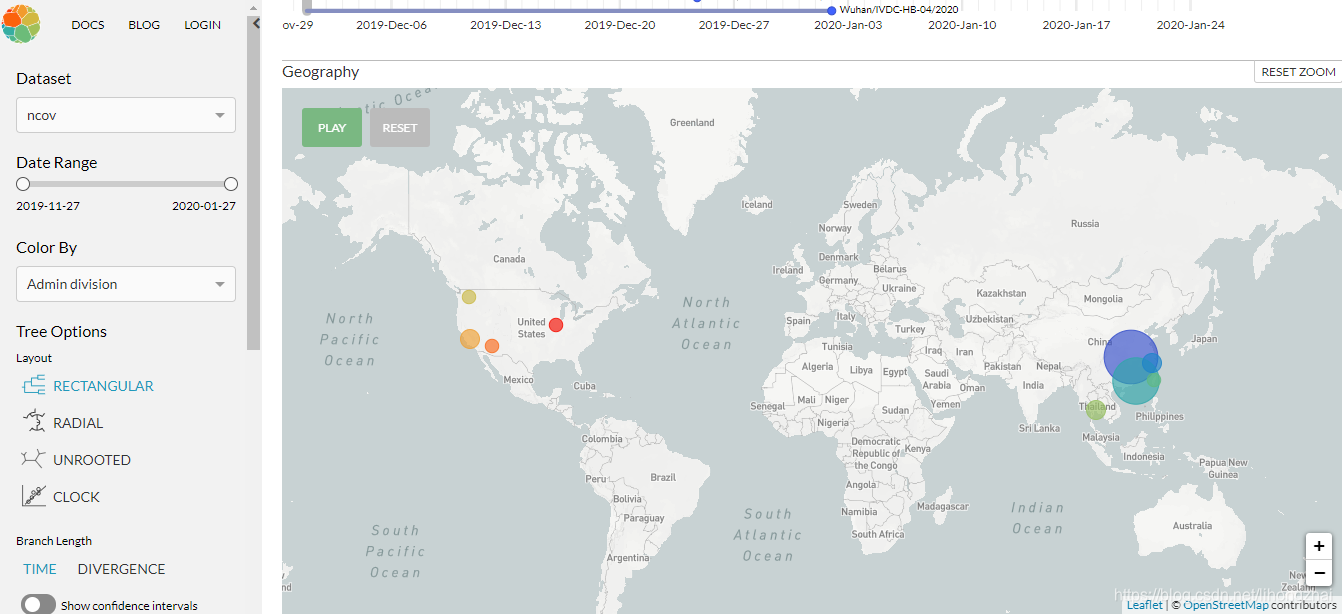Click the 2020-Jan-03 axis label
This screenshot has width=1342, height=614.
coord(848,25)
